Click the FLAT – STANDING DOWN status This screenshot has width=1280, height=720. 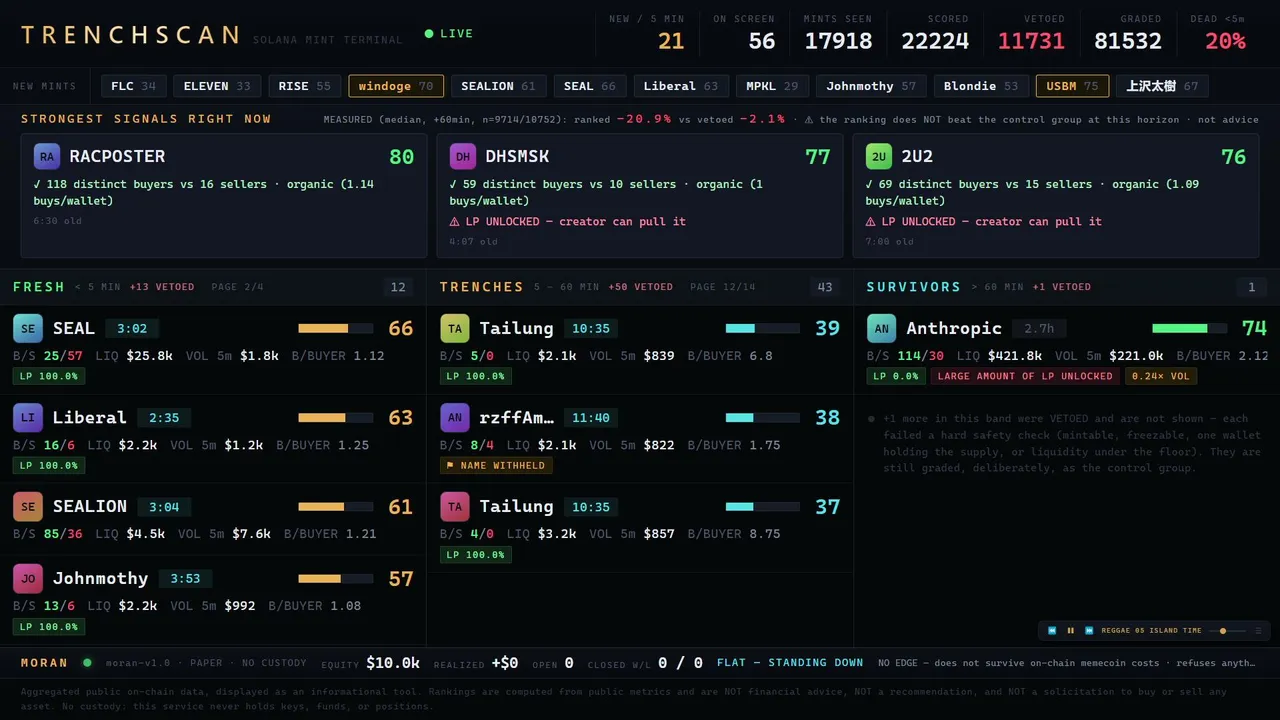coord(790,662)
